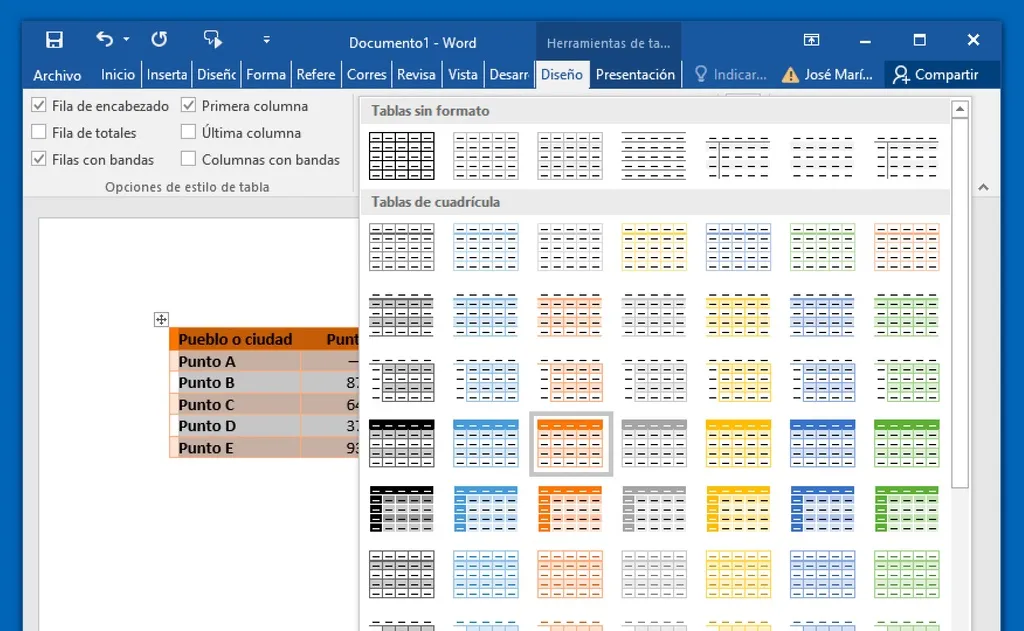Enable Última columna
The image size is (1024, 631).
tap(187, 132)
